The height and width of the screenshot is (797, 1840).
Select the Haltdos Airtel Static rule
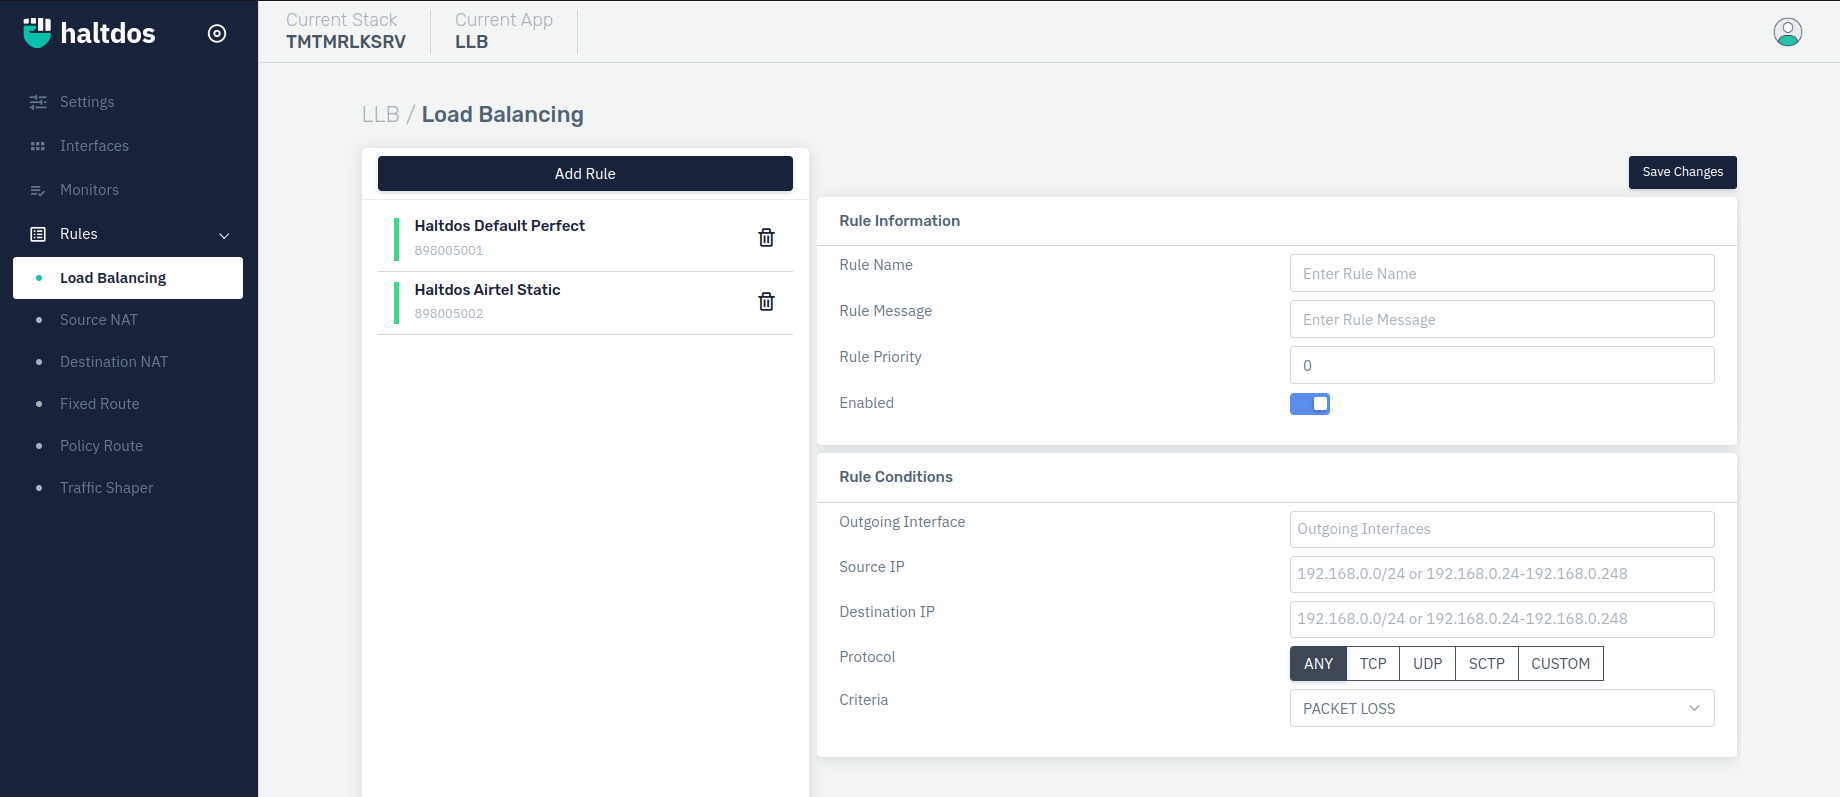click(x=585, y=302)
